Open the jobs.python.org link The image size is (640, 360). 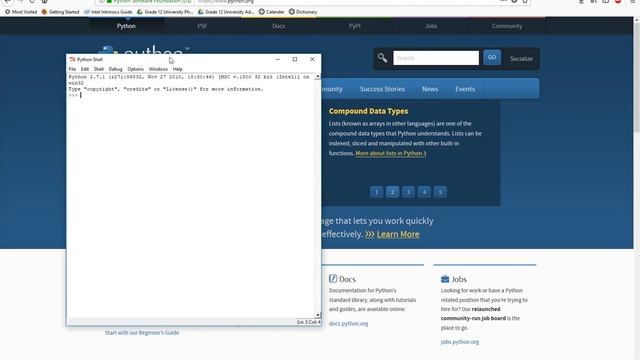pos(460,342)
